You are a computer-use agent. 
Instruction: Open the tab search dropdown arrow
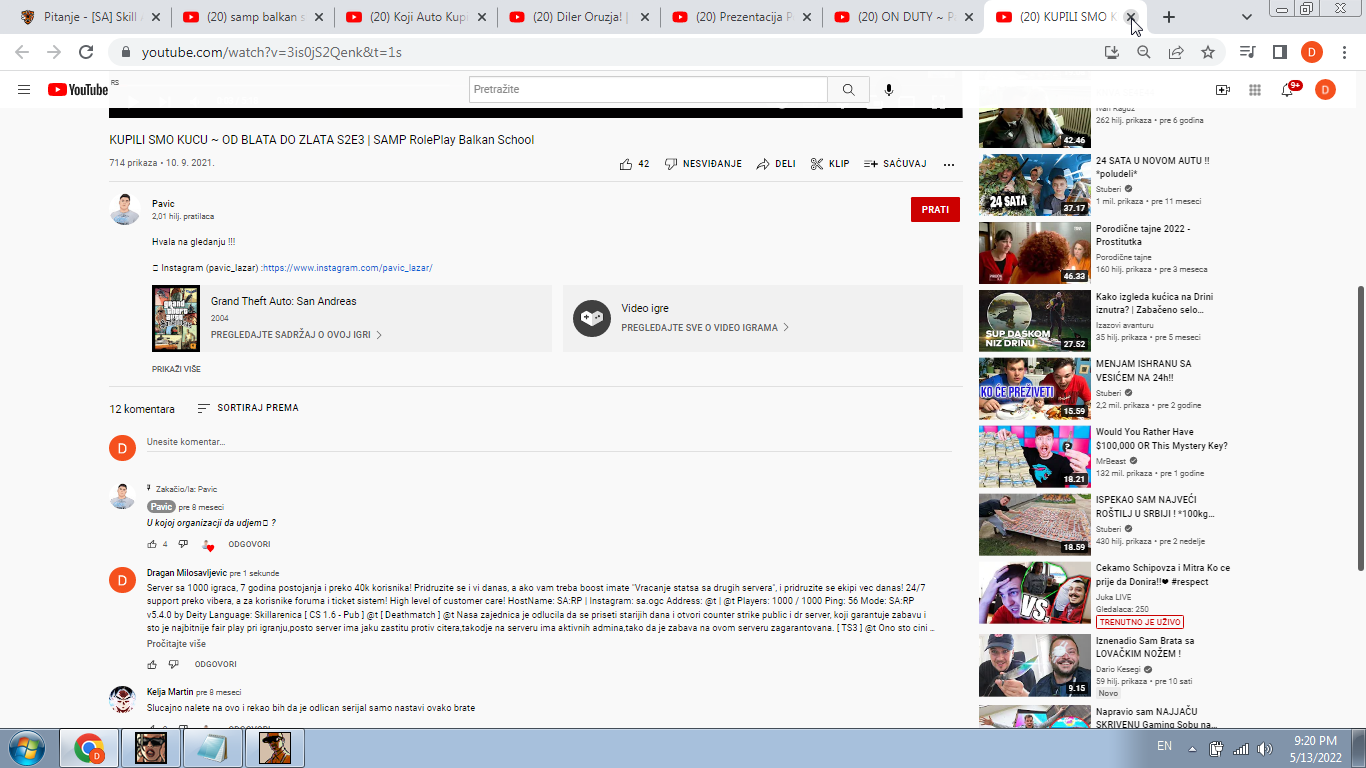(x=1247, y=17)
